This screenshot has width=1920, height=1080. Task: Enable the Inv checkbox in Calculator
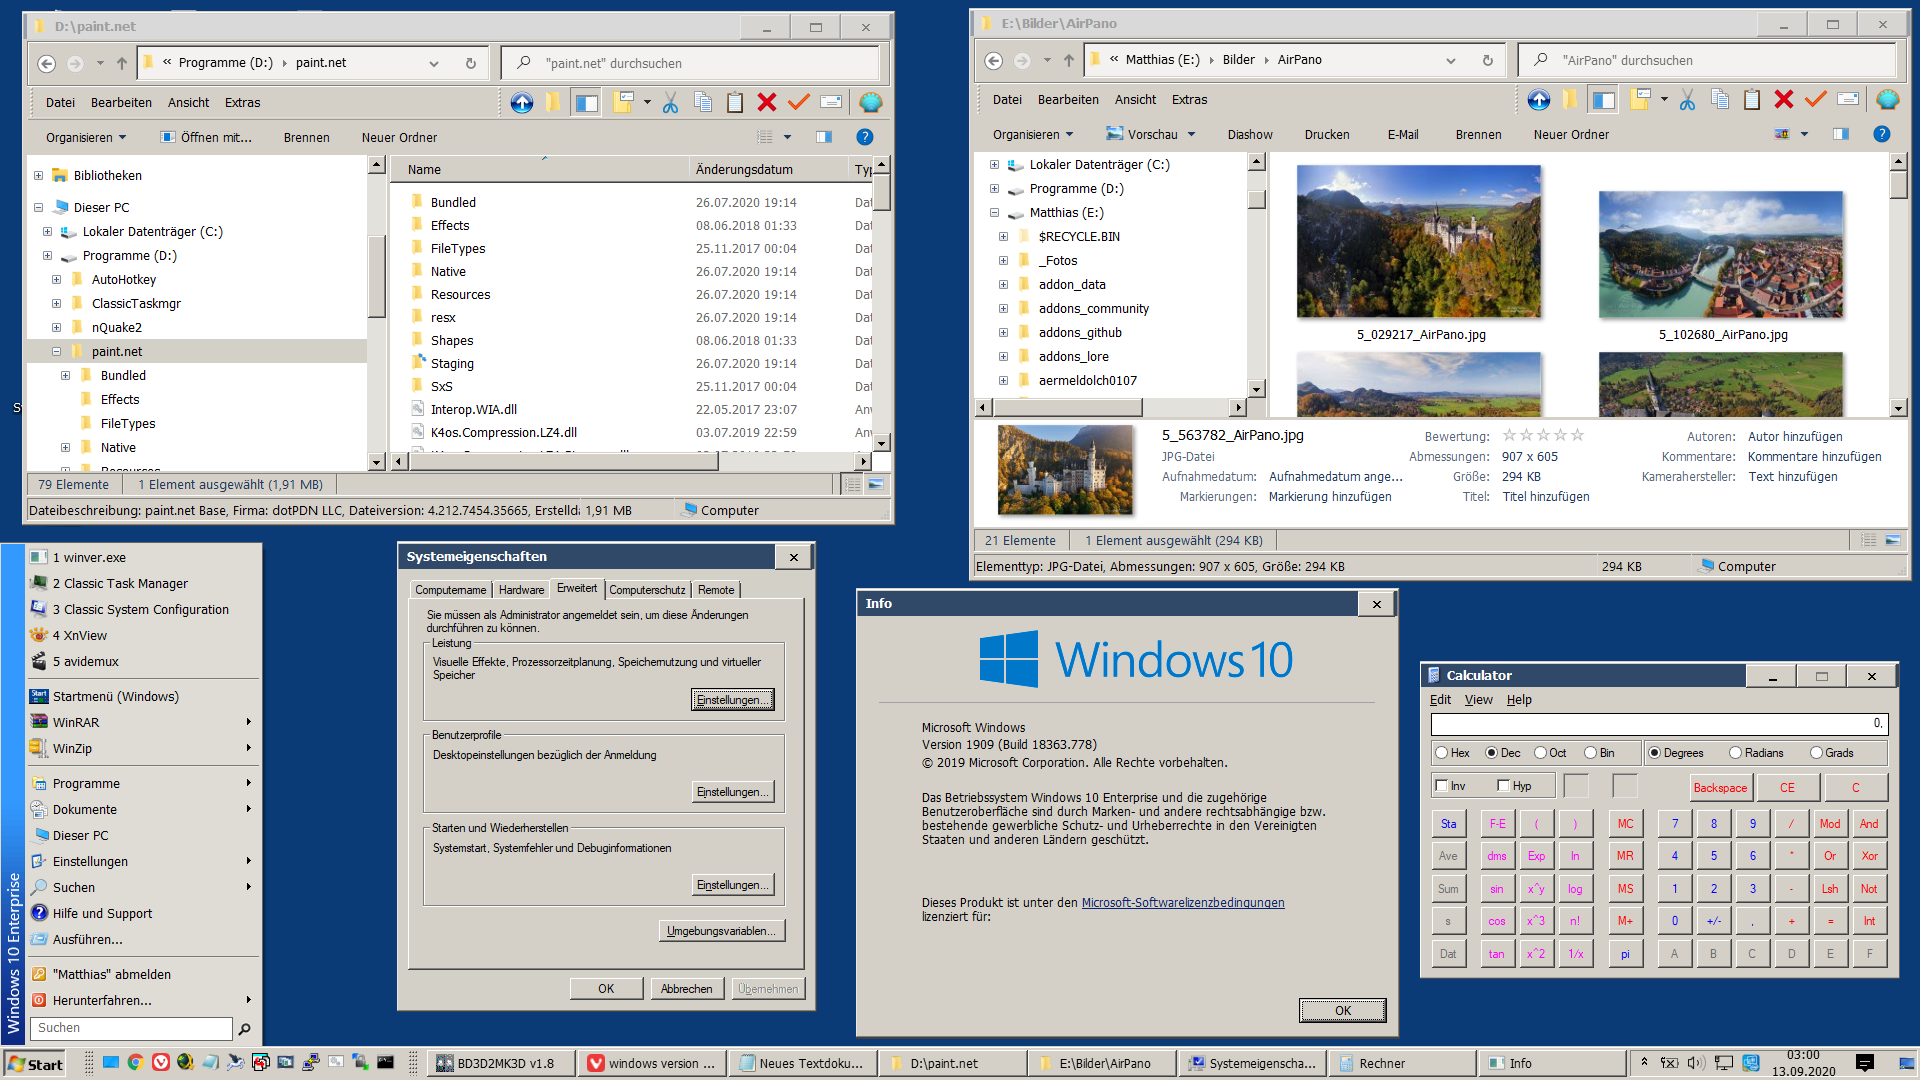tap(1442, 786)
